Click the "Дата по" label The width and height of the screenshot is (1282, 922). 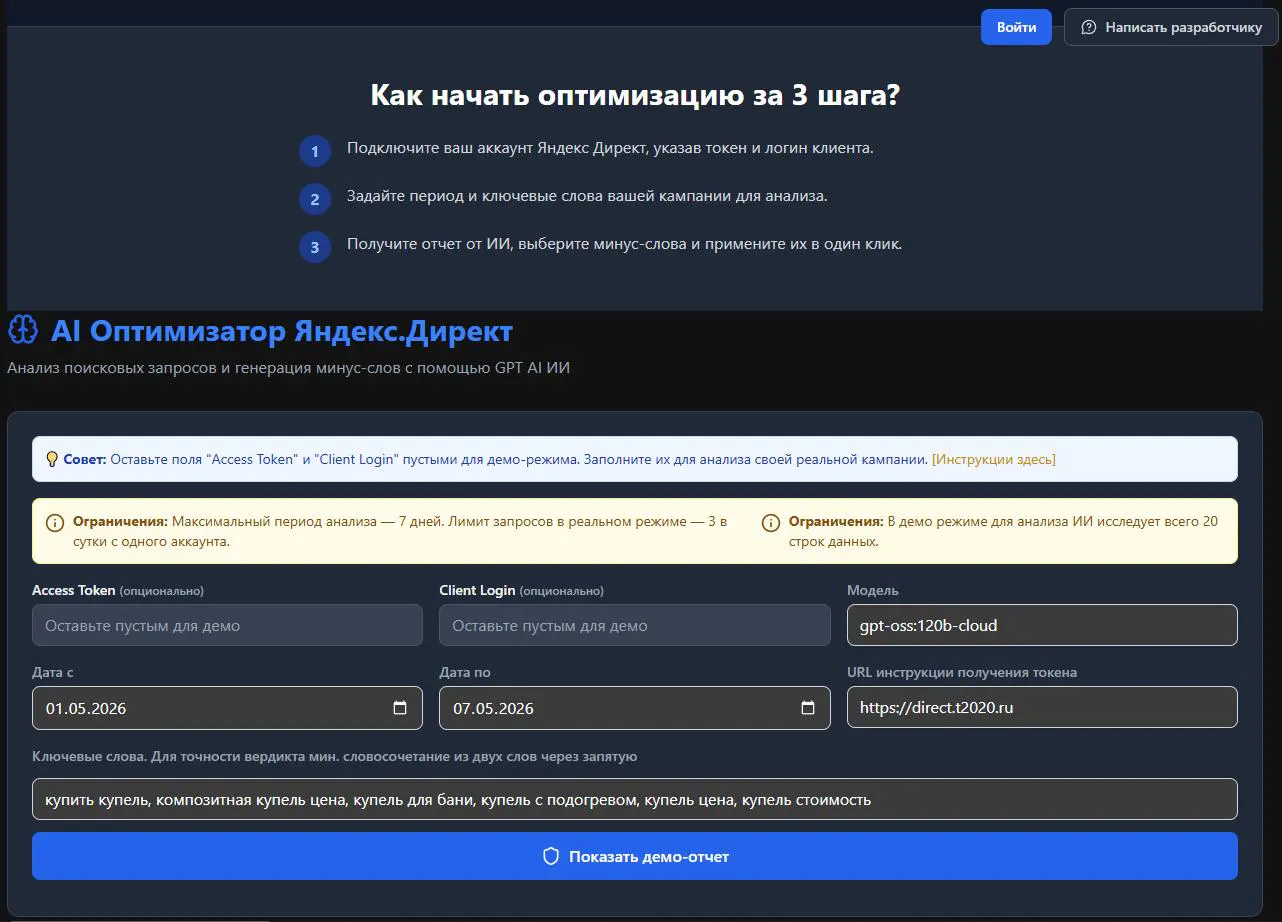point(465,672)
